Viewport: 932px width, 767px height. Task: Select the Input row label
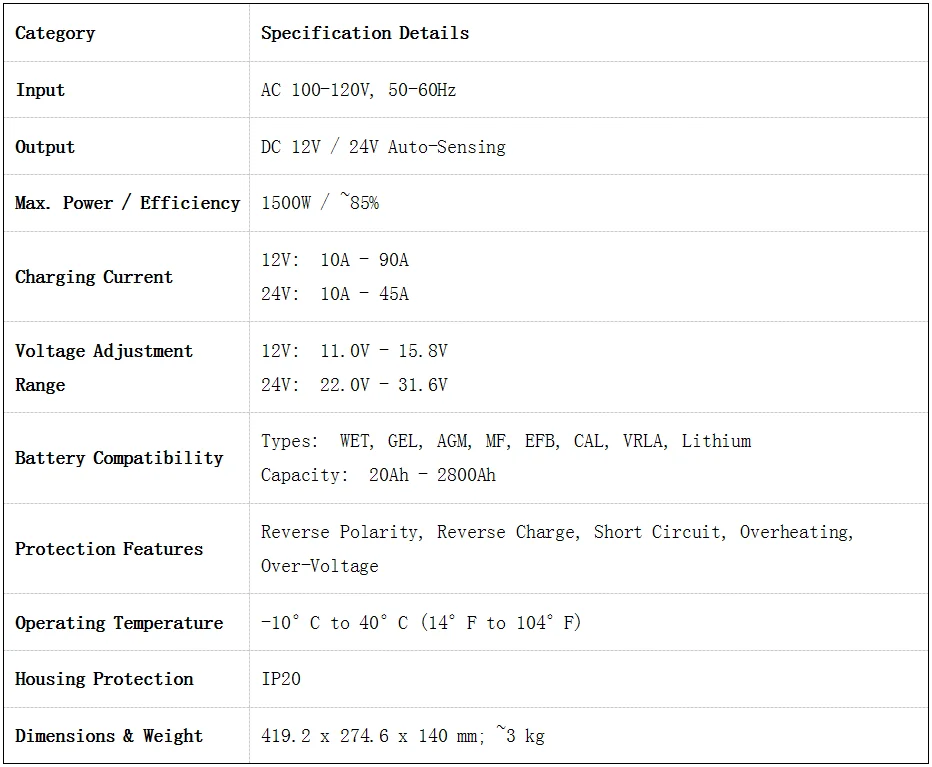[40, 90]
